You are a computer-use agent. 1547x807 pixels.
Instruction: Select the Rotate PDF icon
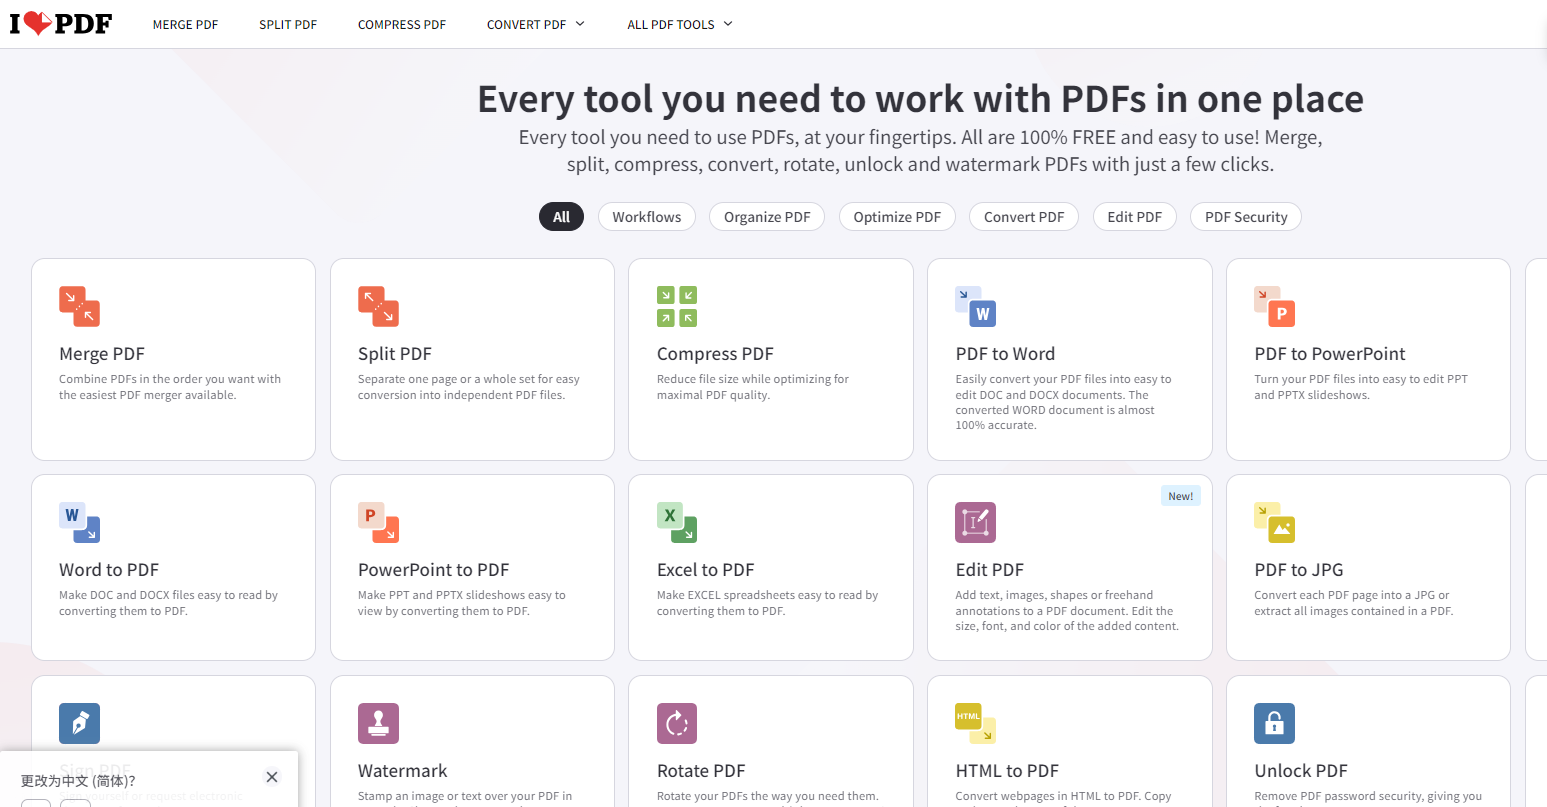677,723
